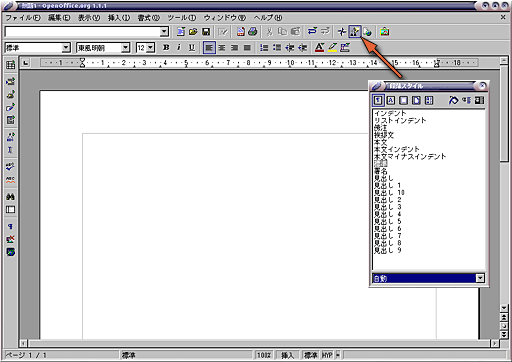Click the Redo arrow icon
Viewport: 512px width, 362px height.
click(x=325, y=32)
